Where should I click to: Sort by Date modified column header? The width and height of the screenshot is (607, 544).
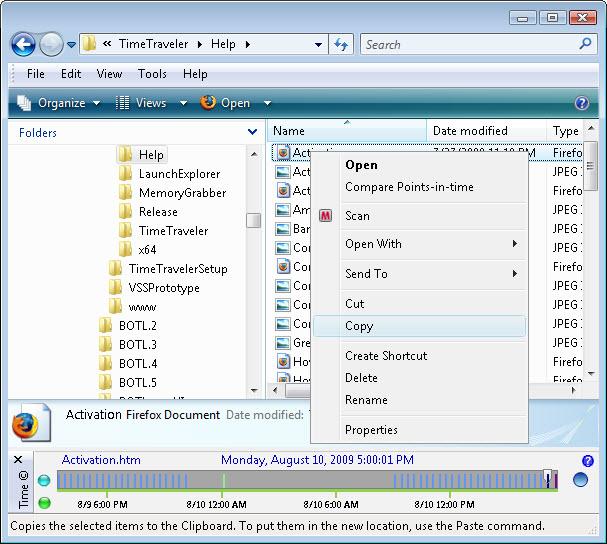tap(487, 131)
